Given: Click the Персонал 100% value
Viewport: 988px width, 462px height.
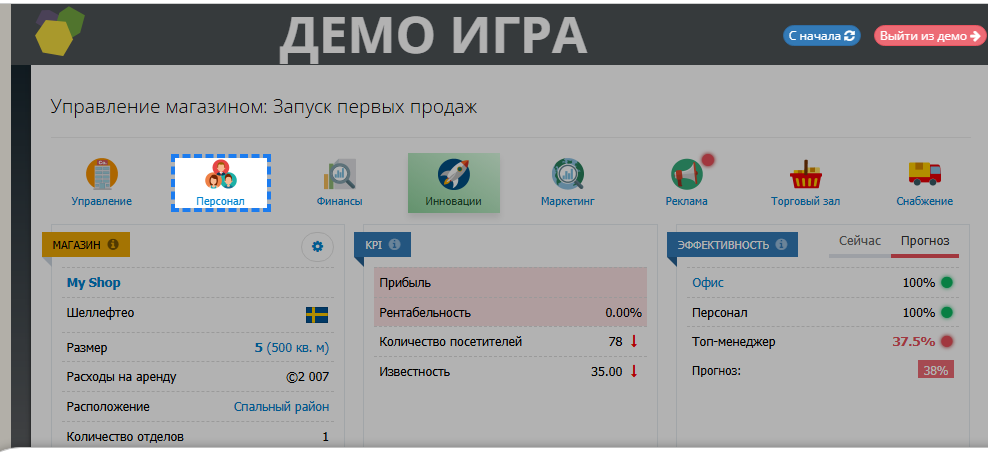Looking at the screenshot, I should point(919,313).
